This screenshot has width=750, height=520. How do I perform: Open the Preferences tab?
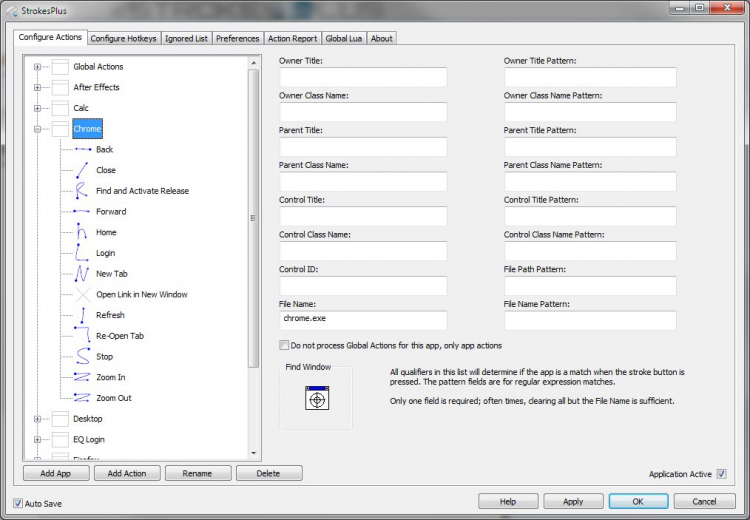[237, 38]
